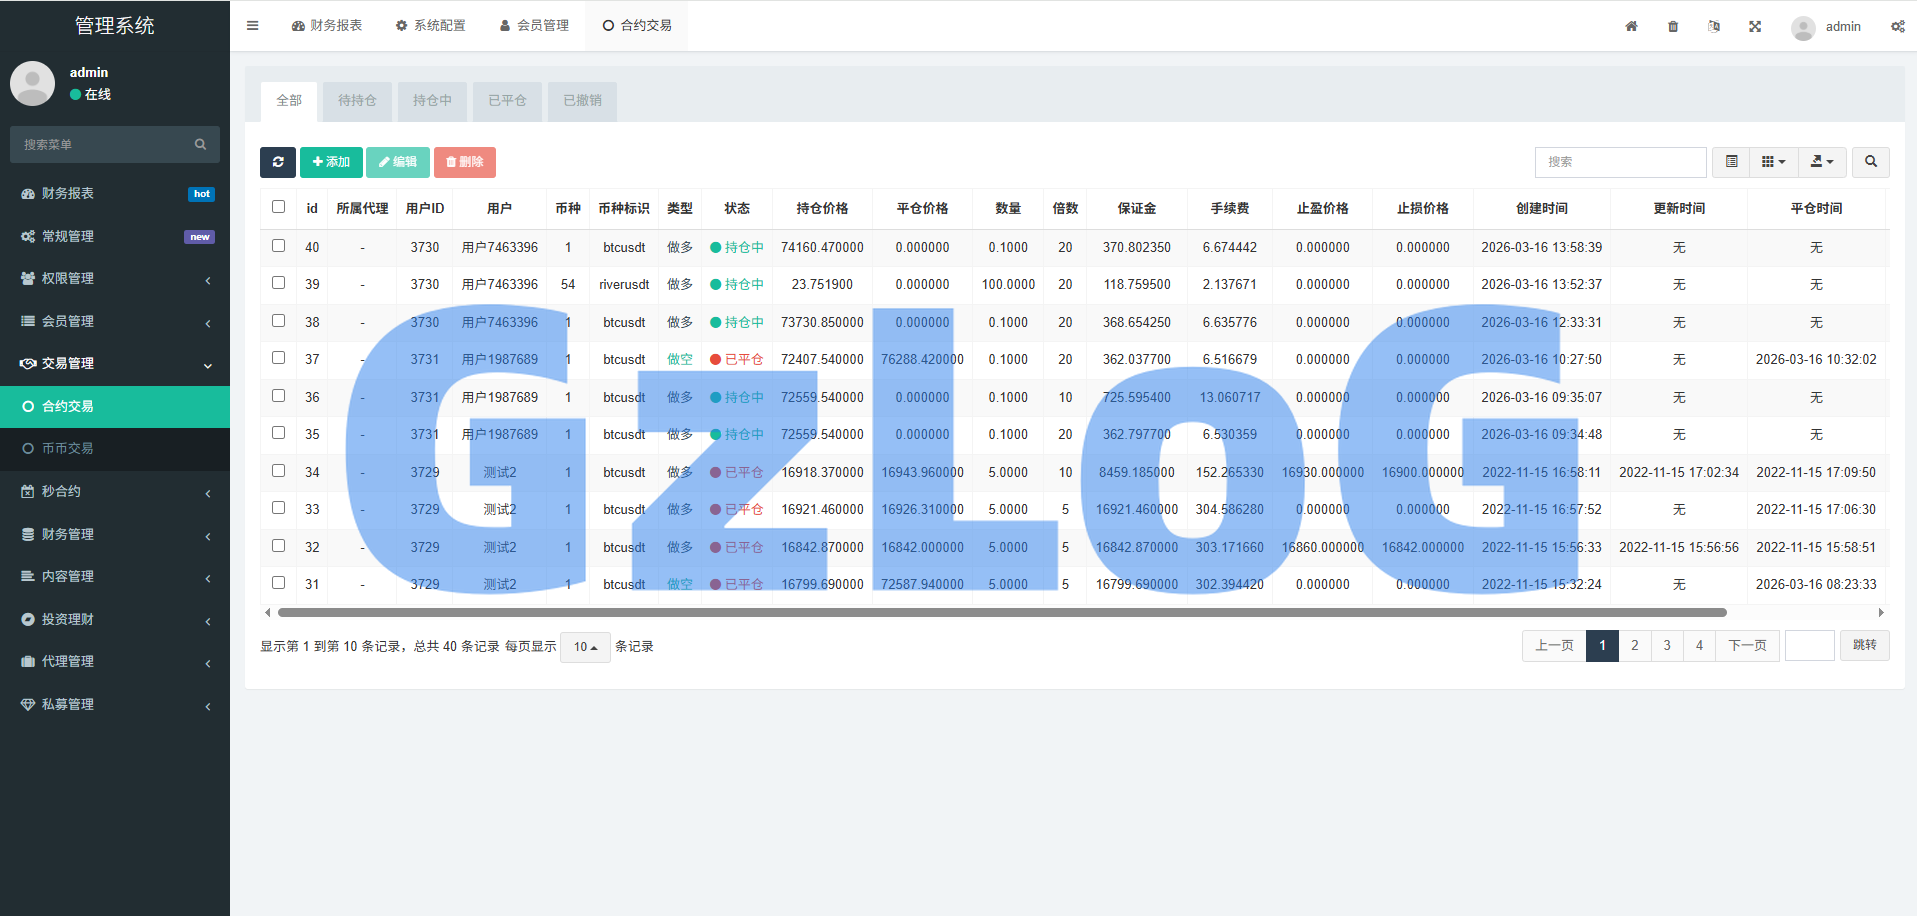The width and height of the screenshot is (1917, 916).
Task: Open the settings gears icon at top right
Action: click(1897, 26)
